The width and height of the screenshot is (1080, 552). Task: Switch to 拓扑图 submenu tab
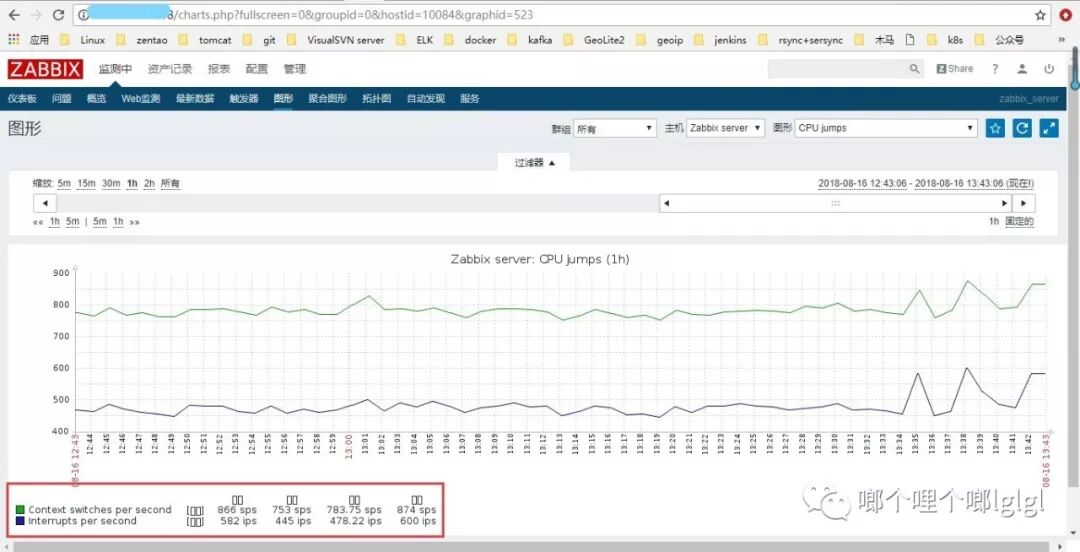tap(377, 99)
